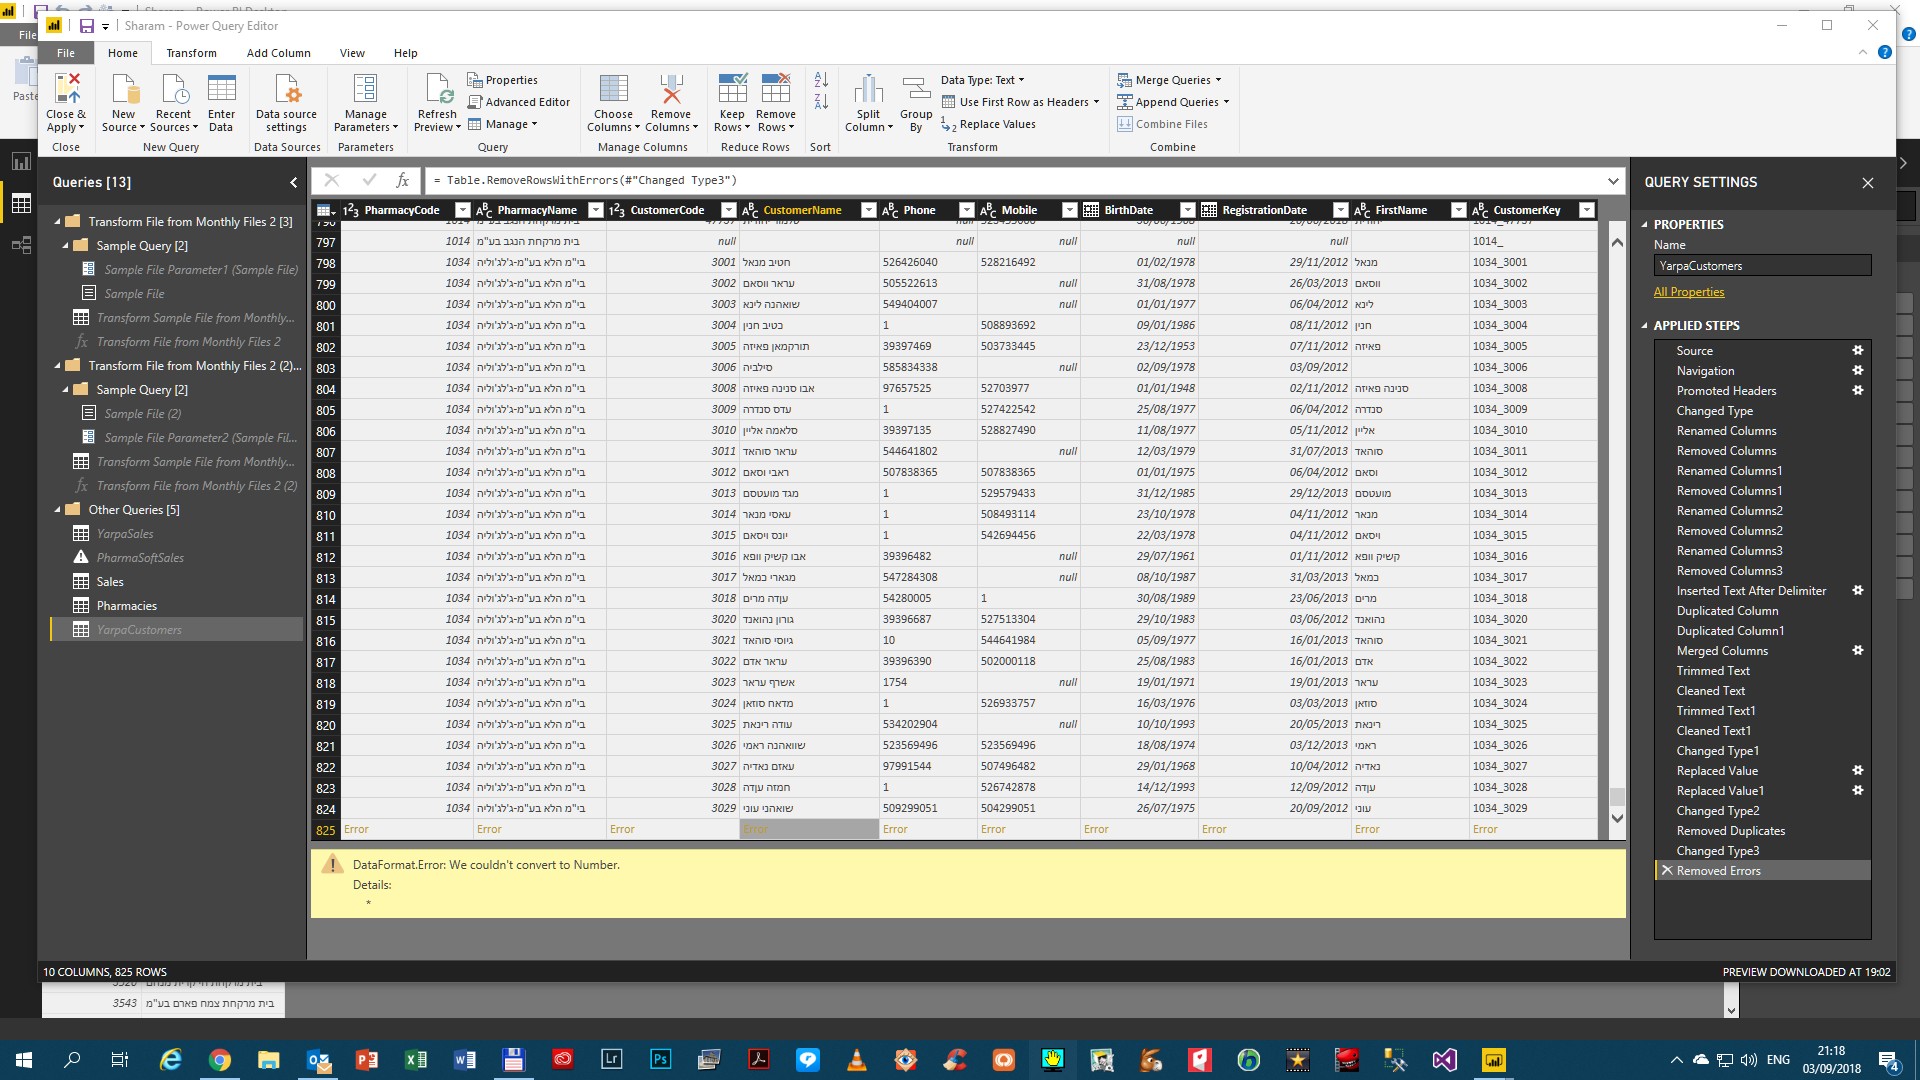Open filter dropdown for CustomerName column
Image resolution: width=1920 pixels, height=1080 pixels.
click(x=868, y=210)
